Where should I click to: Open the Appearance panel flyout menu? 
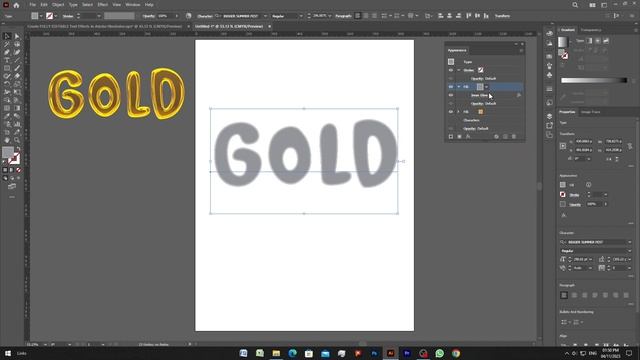click(x=521, y=51)
